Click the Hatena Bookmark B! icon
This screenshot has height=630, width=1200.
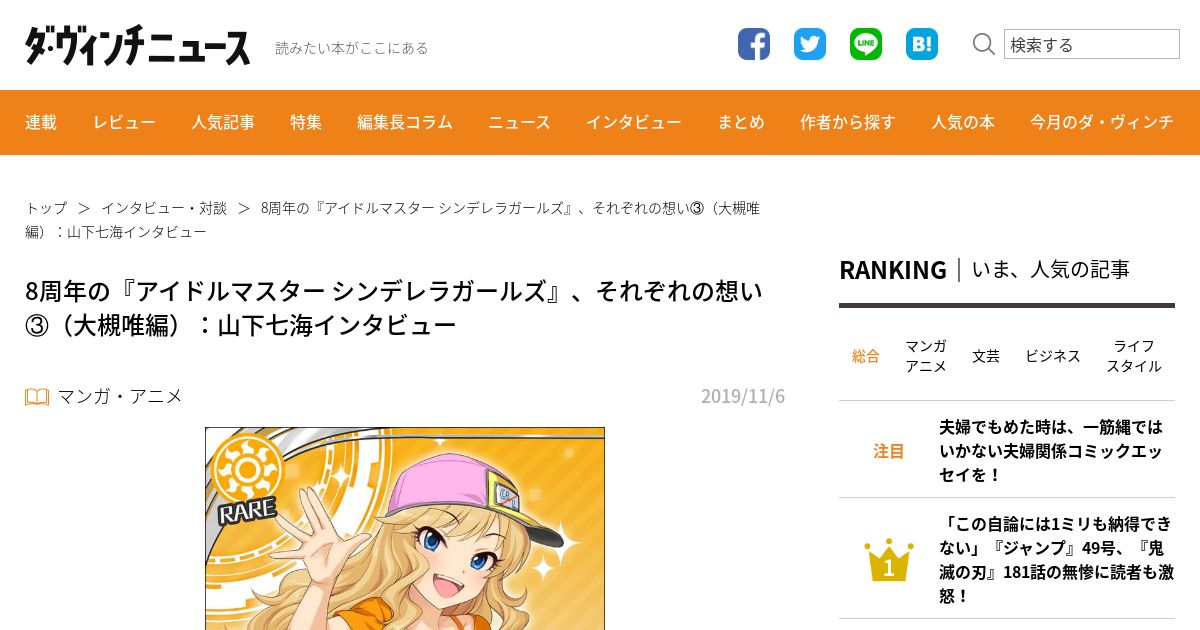point(922,44)
